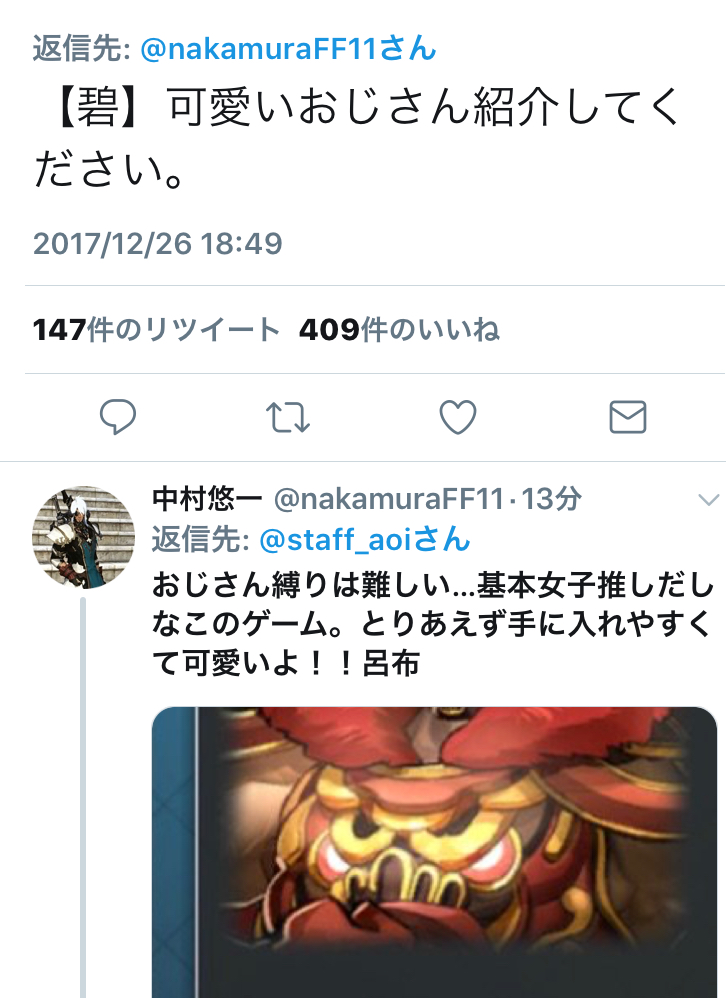Tap the 2017/12/26 18:49 timestamp
This screenshot has height=998, width=726.
[158, 244]
